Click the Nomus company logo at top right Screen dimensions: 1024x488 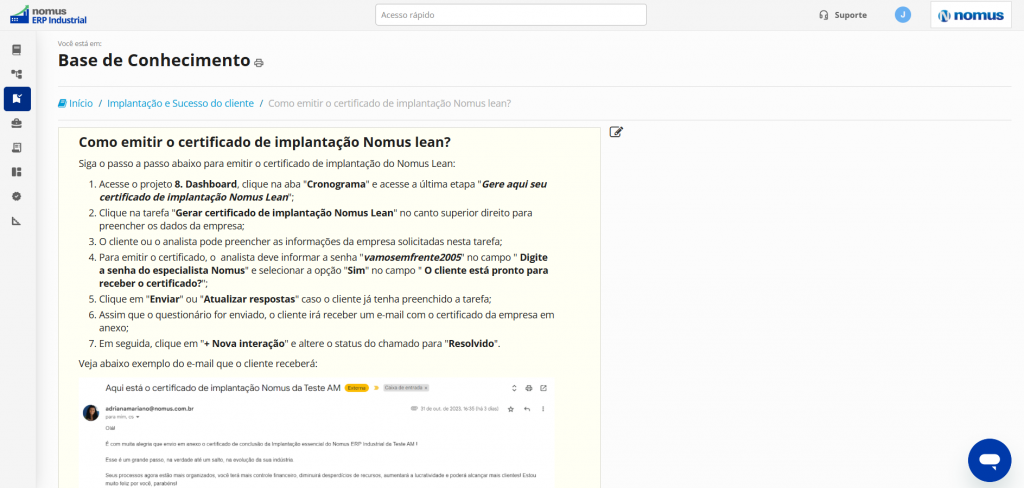click(969, 15)
